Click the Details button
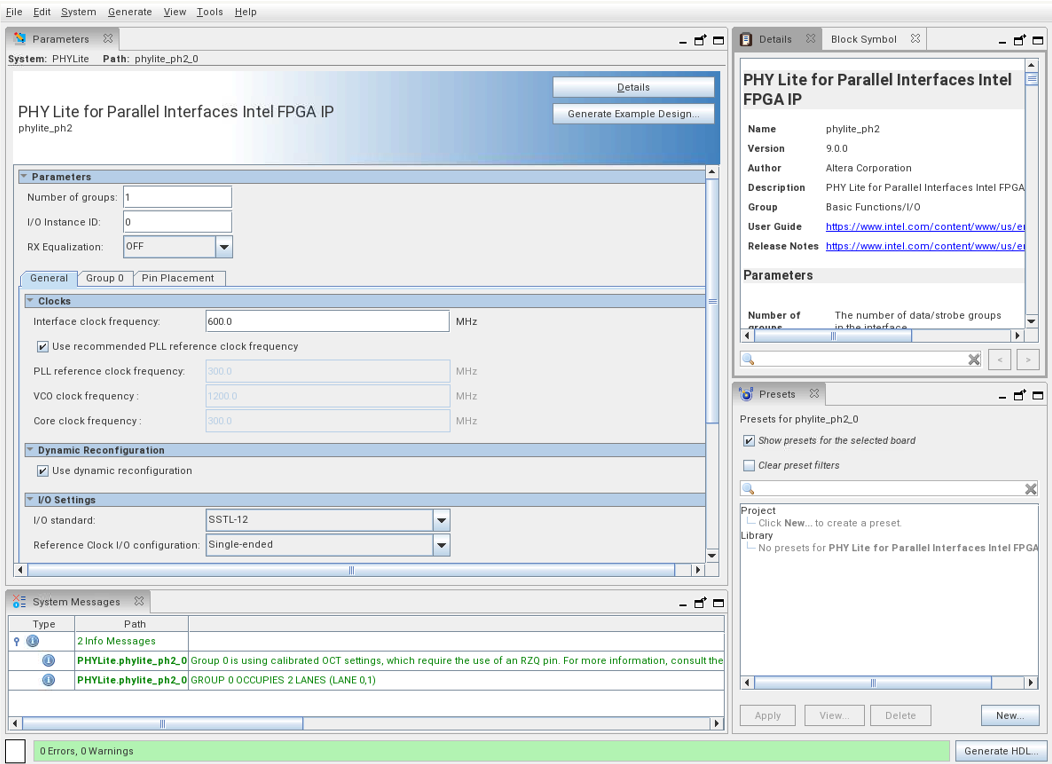The width and height of the screenshot is (1052, 764). (633, 87)
